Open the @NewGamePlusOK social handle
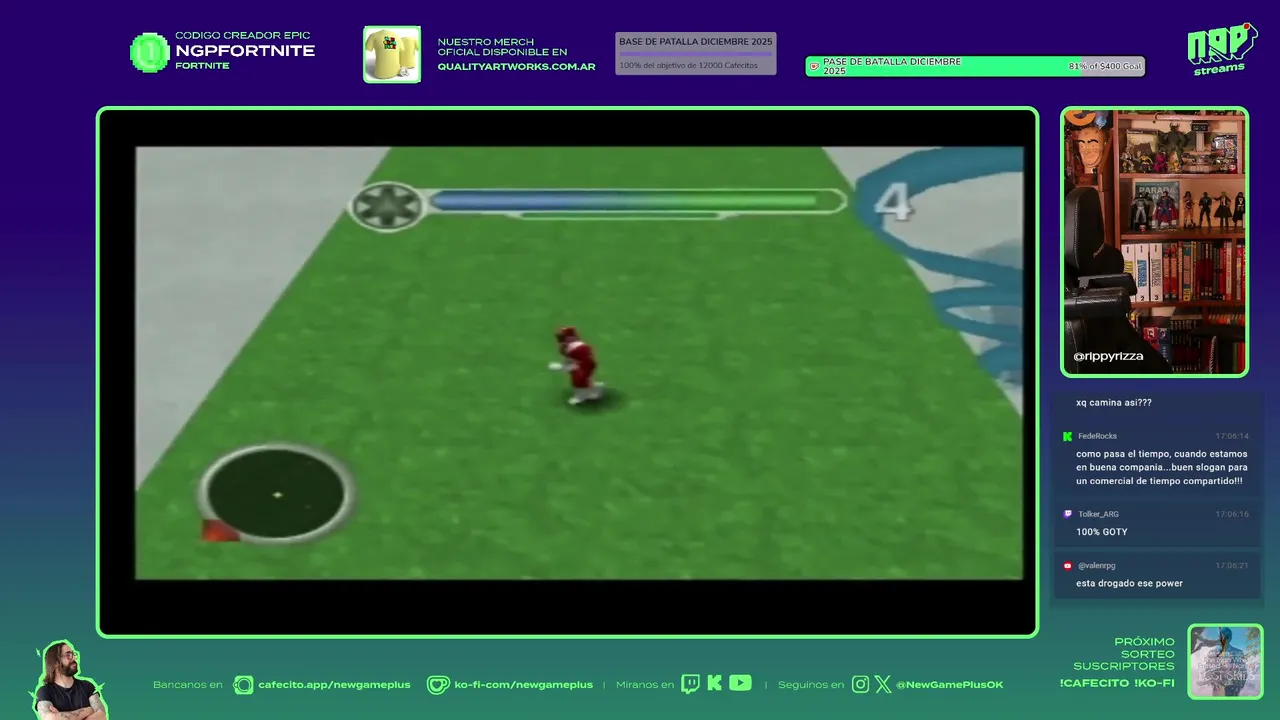 949,685
